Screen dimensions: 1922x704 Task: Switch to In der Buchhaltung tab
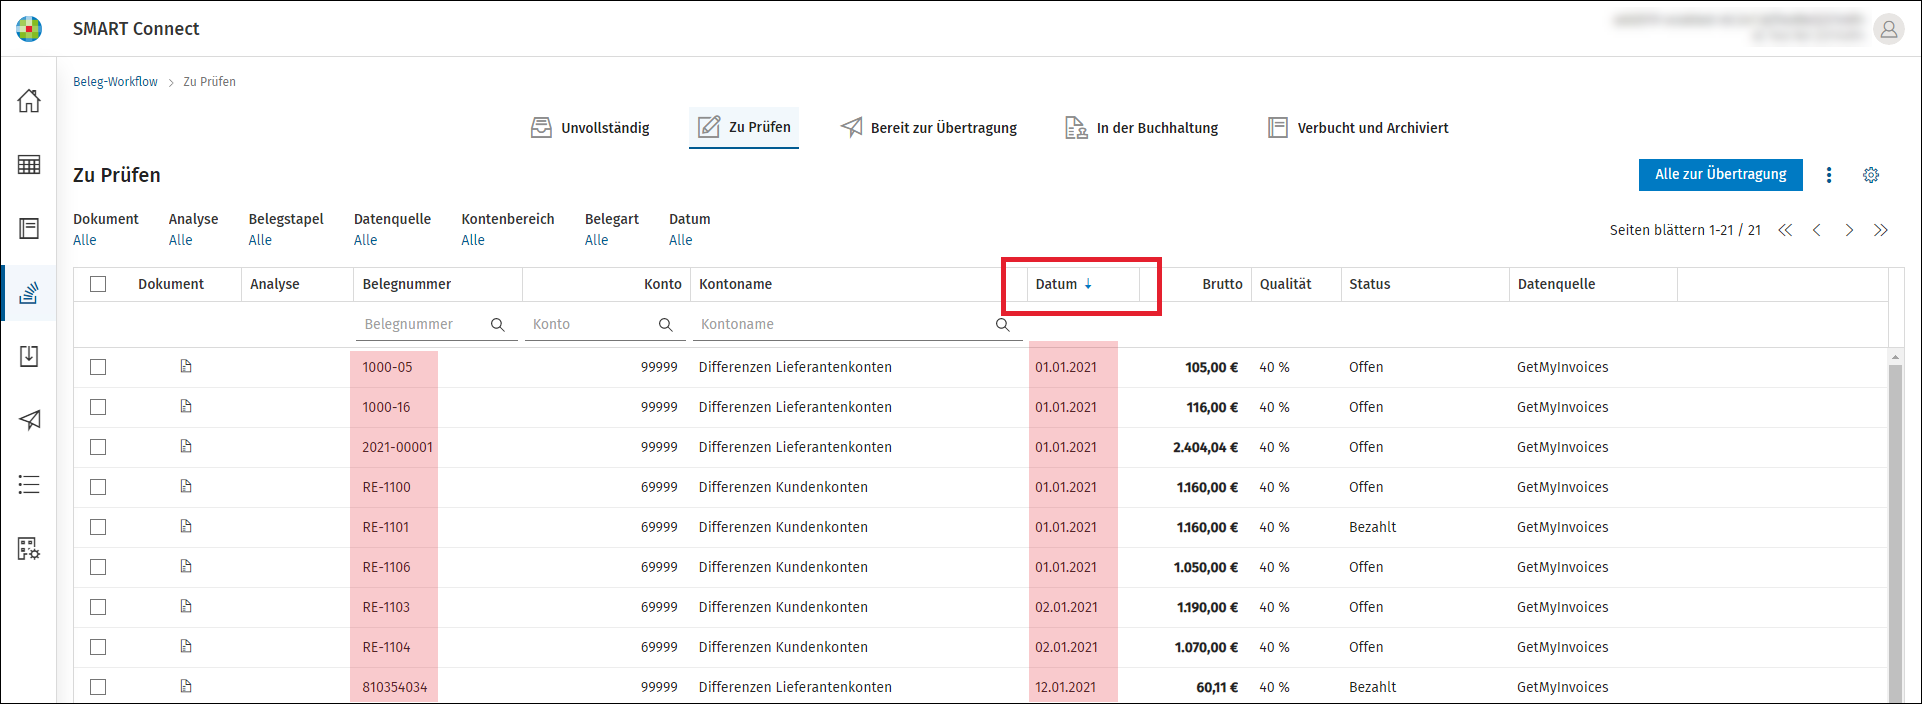click(x=1141, y=128)
